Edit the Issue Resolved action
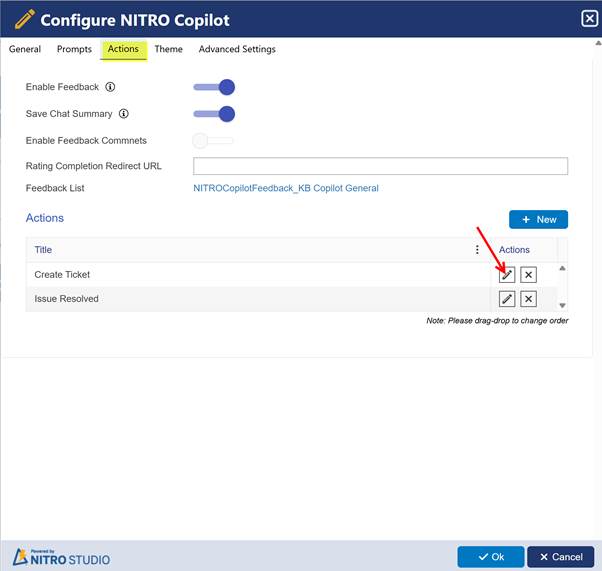This screenshot has height=571, width=602. click(x=507, y=299)
